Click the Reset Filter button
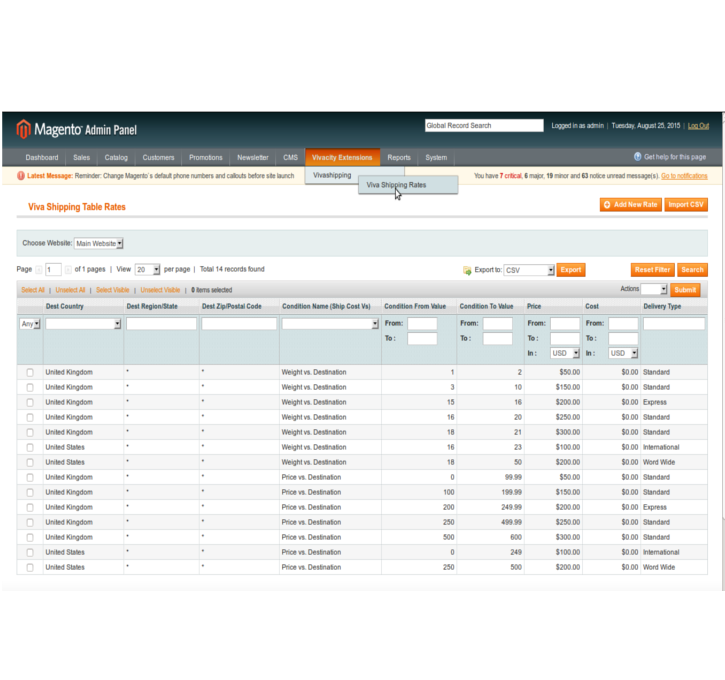The width and height of the screenshot is (725, 680). point(652,270)
